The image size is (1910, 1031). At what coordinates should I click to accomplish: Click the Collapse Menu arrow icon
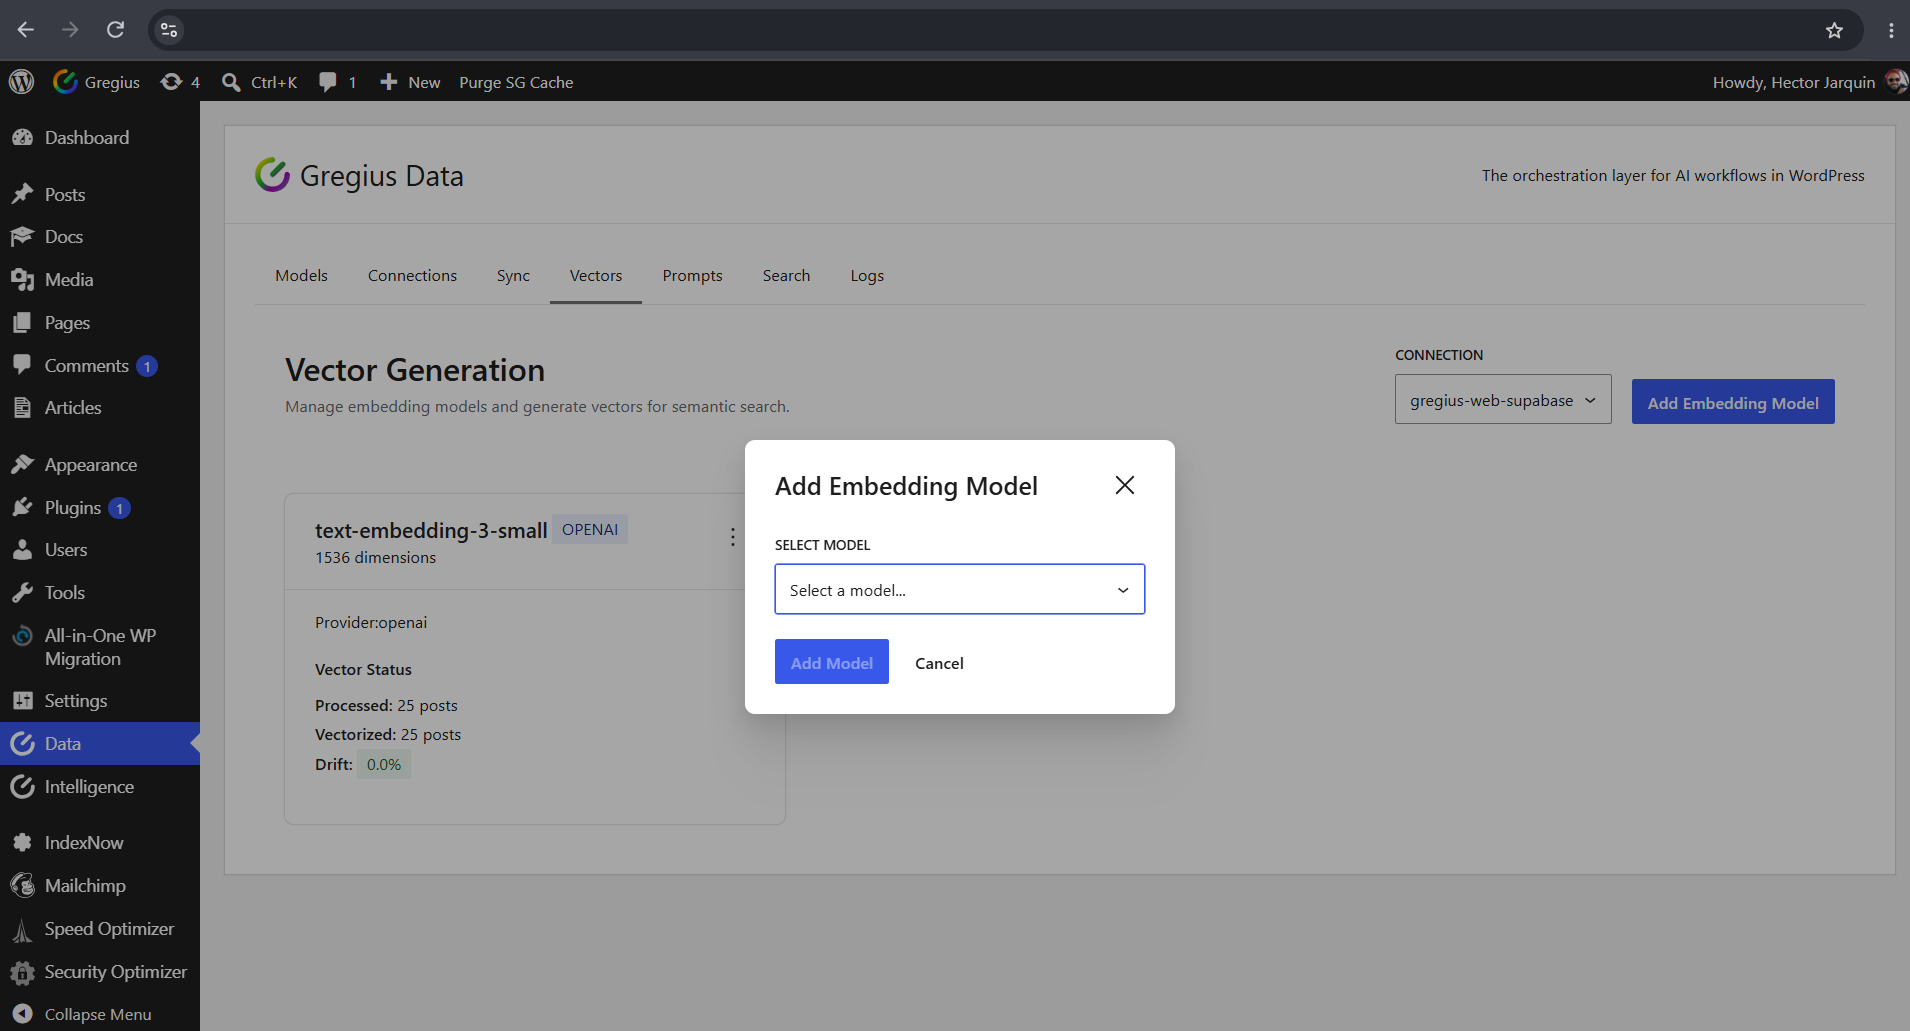click(x=22, y=1014)
